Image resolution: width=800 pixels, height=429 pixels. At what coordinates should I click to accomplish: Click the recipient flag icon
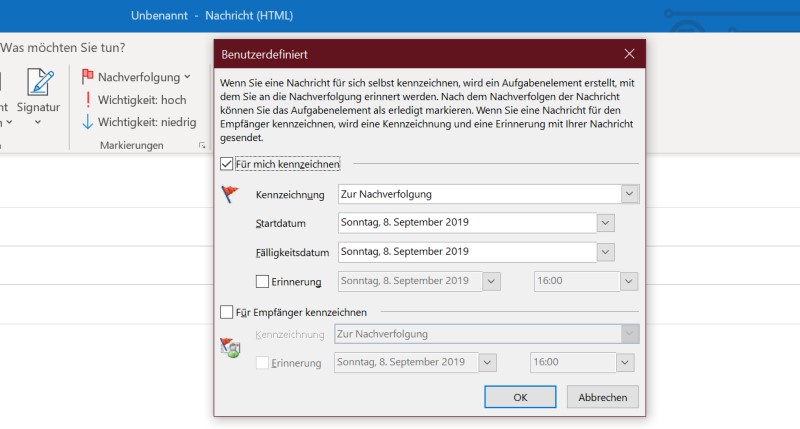click(230, 347)
